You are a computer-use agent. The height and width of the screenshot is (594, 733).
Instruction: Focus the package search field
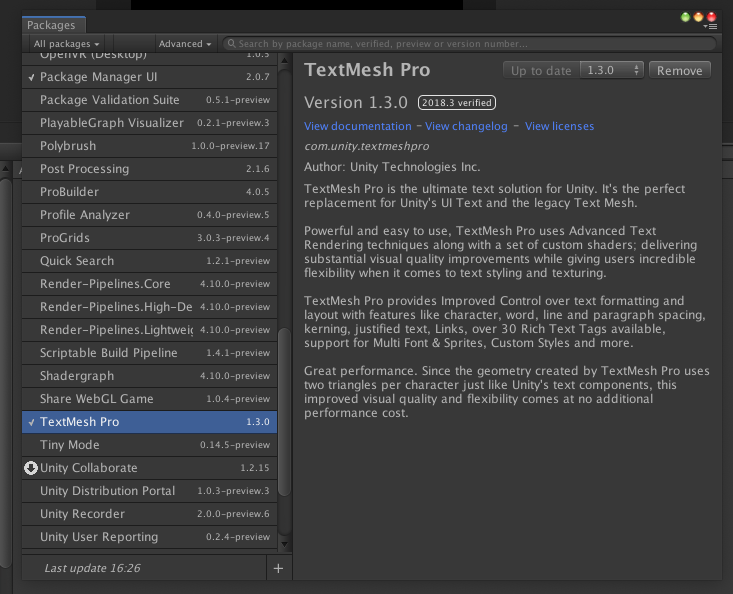pos(469,43)
